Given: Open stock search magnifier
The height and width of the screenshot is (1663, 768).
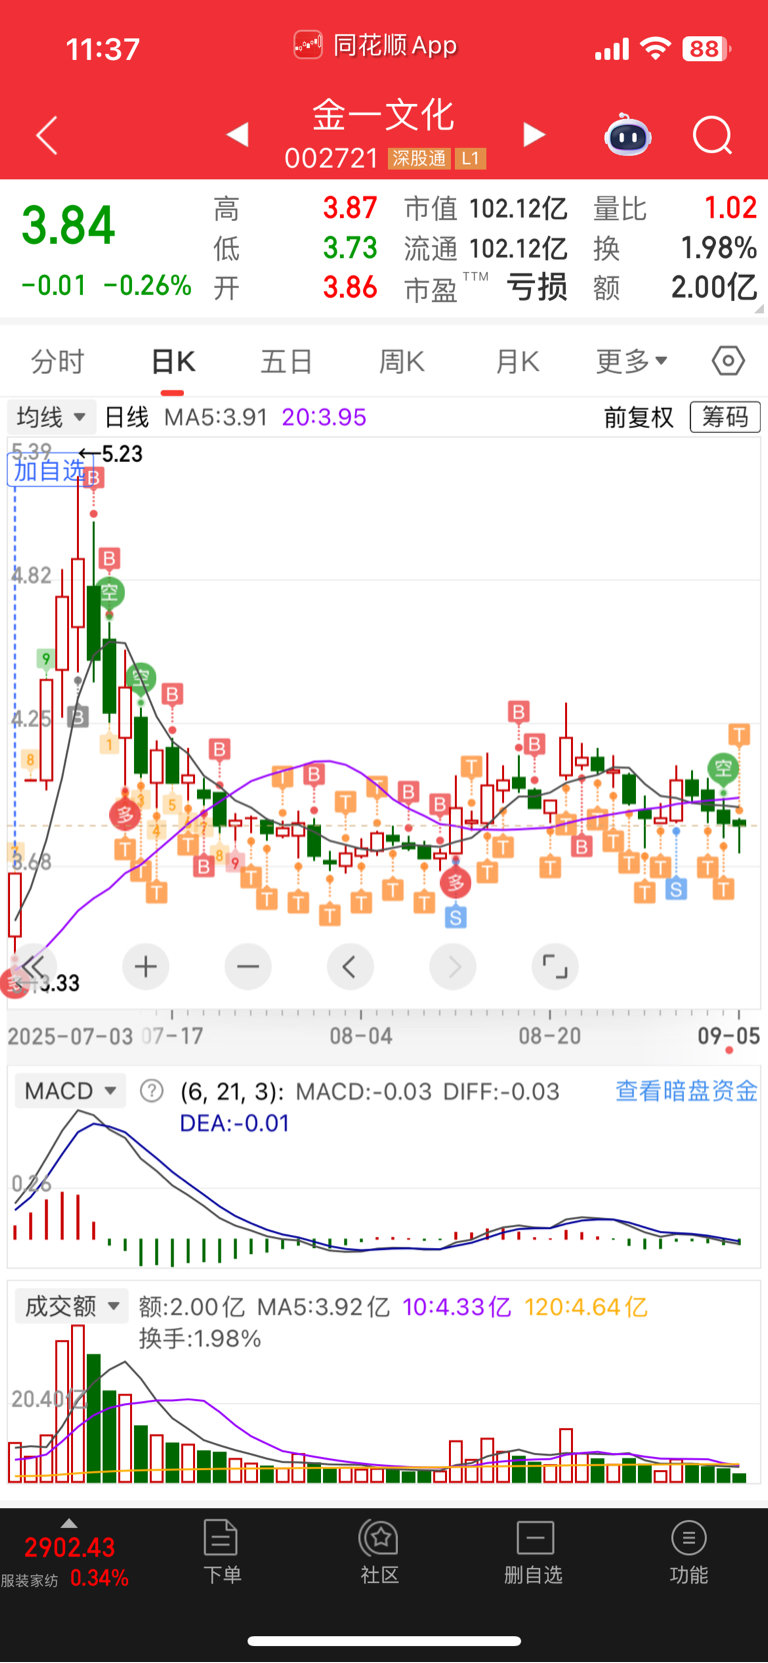Looking at the screenshot, I should pos(713,135).
